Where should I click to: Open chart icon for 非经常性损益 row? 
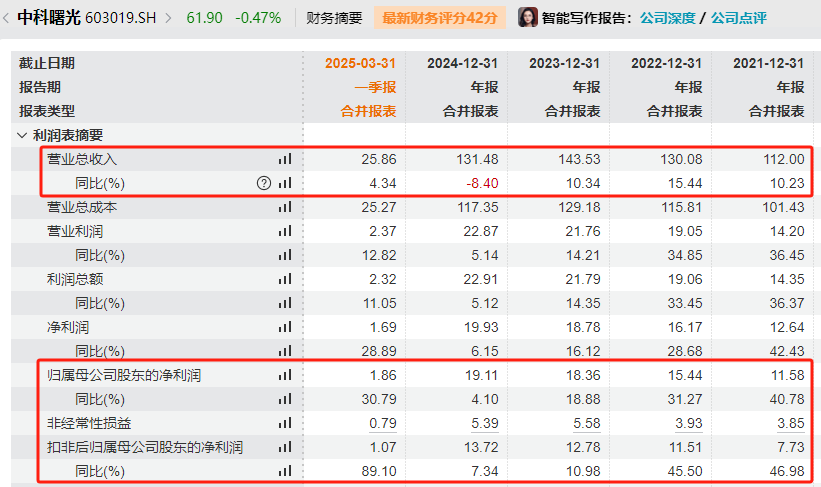tap(285, 423)
